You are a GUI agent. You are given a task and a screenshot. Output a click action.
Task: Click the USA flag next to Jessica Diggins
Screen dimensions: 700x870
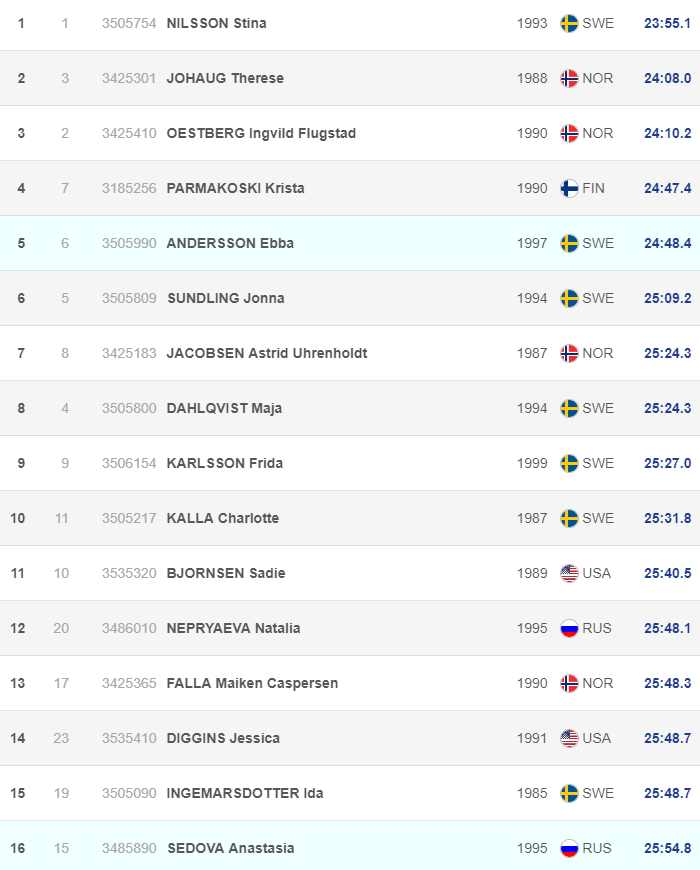(569, 738)
